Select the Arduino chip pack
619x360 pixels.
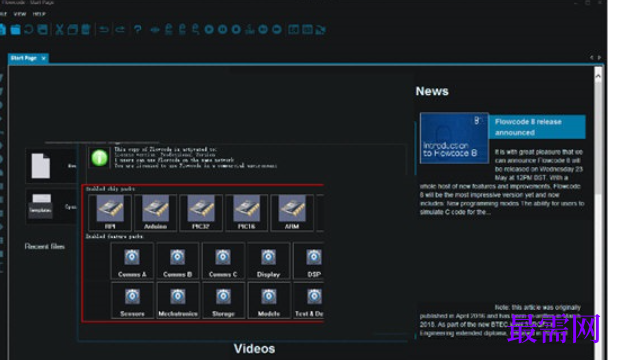click(x=156, y=212)
